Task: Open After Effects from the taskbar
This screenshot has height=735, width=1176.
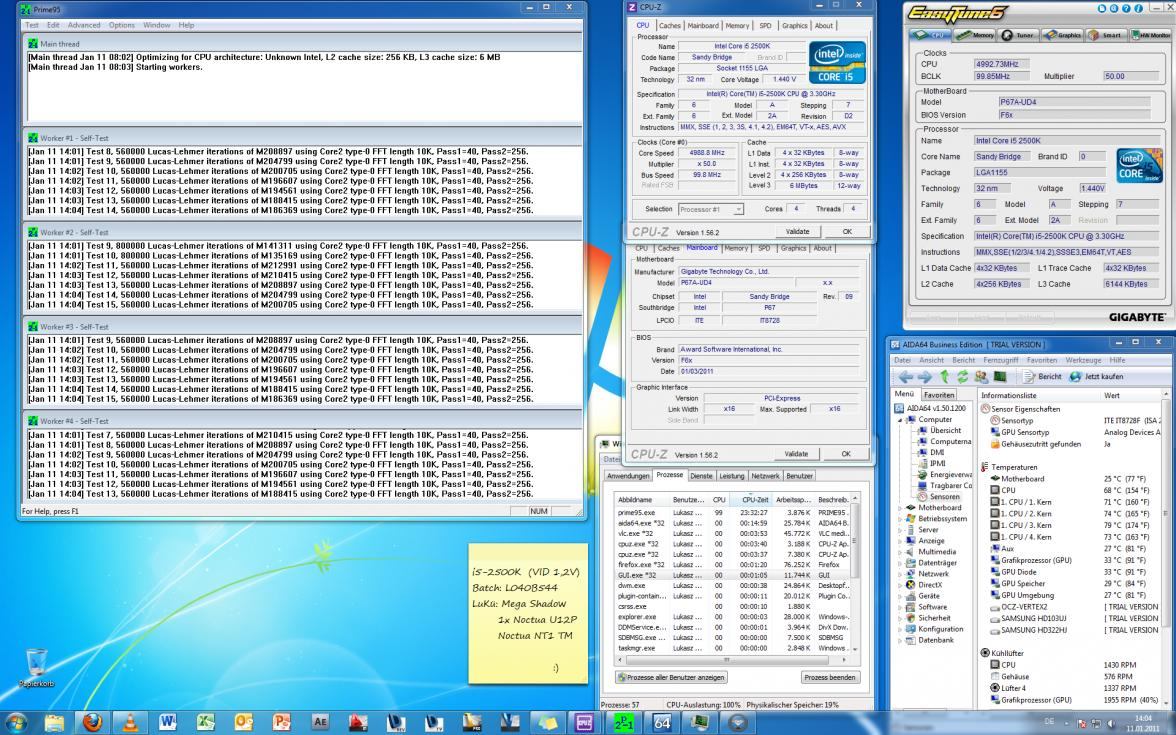Action: tap(320, 722)
